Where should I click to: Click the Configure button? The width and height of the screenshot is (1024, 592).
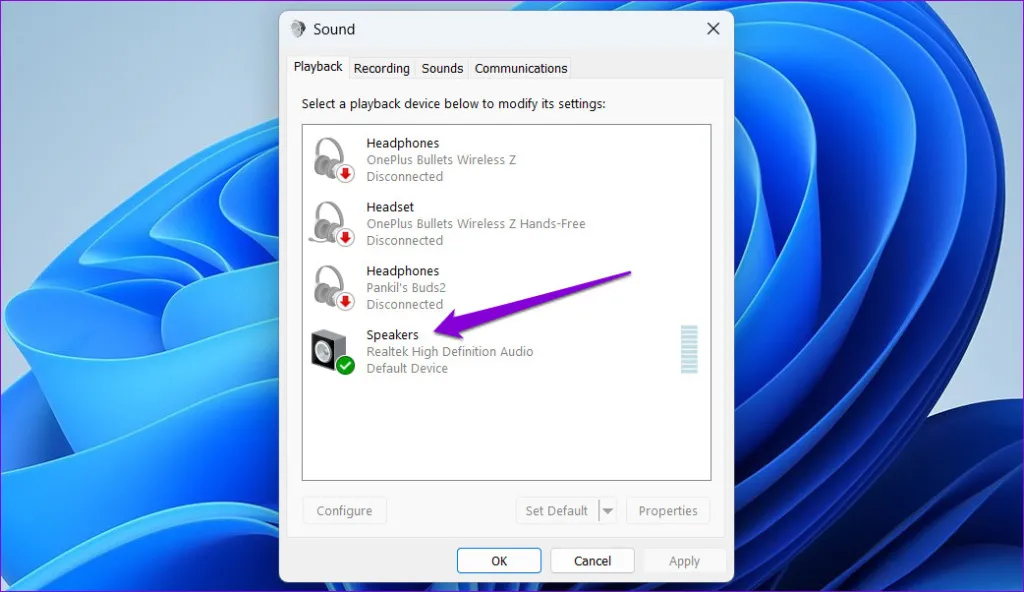tap(344, 511)
